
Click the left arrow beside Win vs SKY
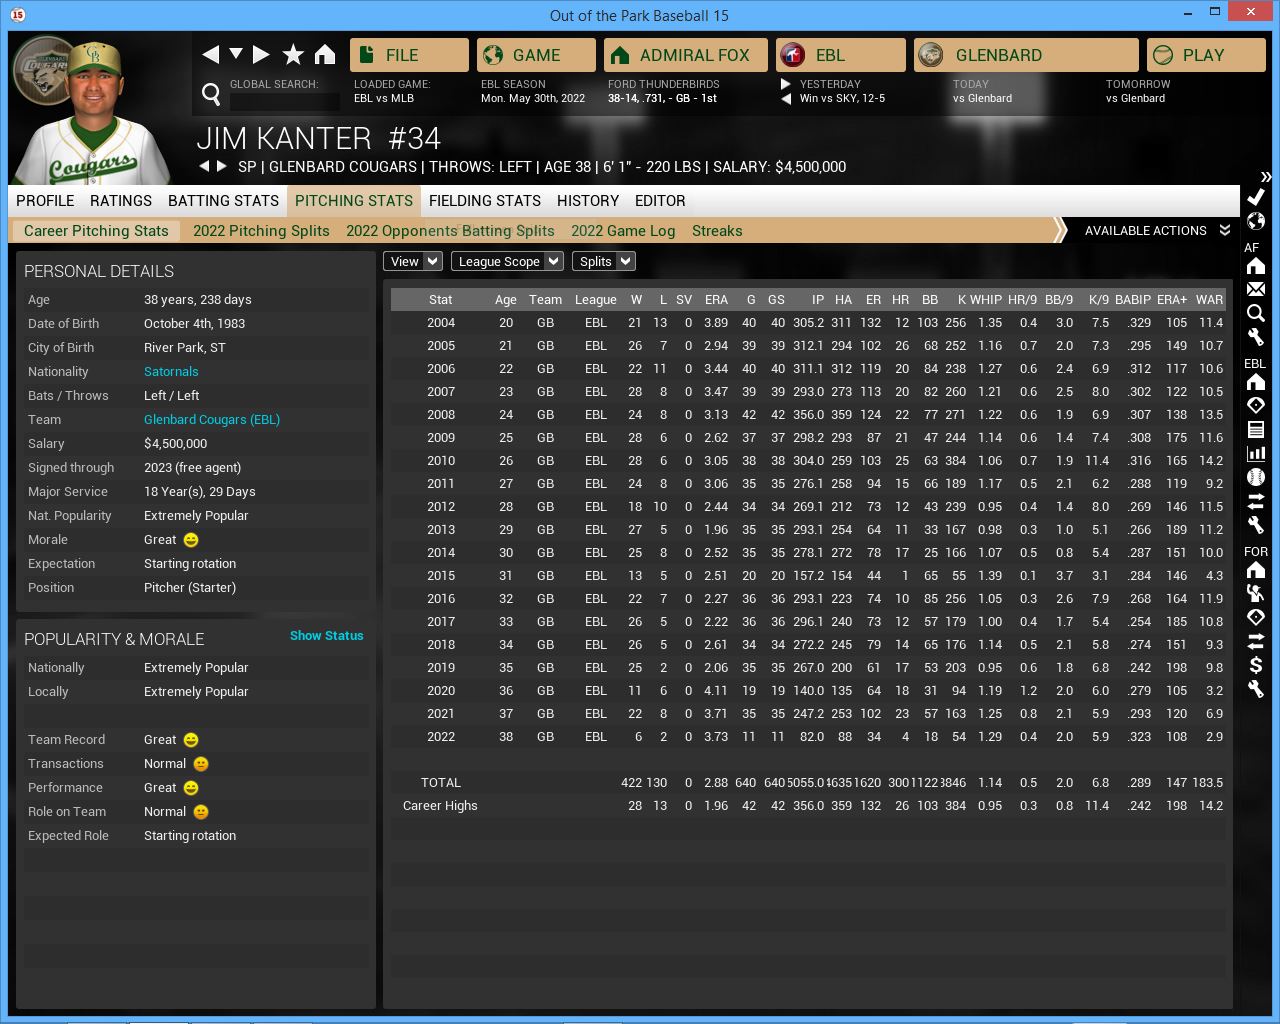coord(786,98)
